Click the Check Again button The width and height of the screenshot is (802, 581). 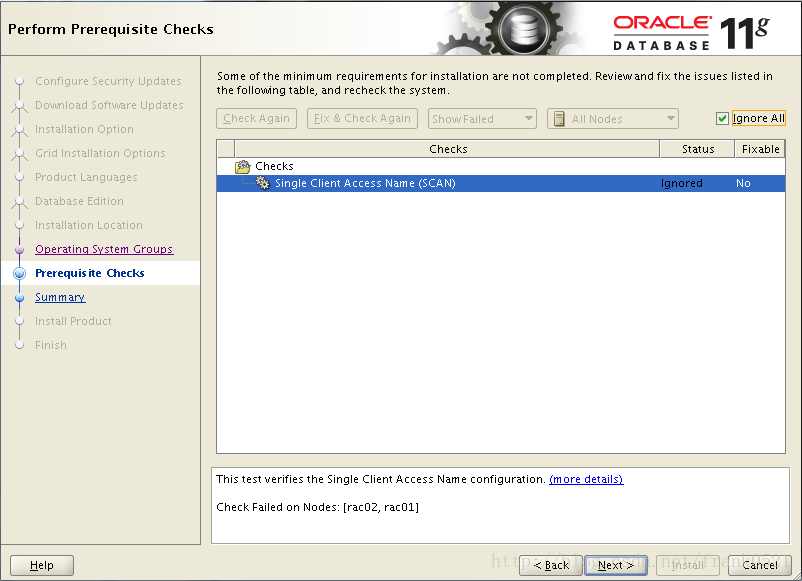pos(256,119)
